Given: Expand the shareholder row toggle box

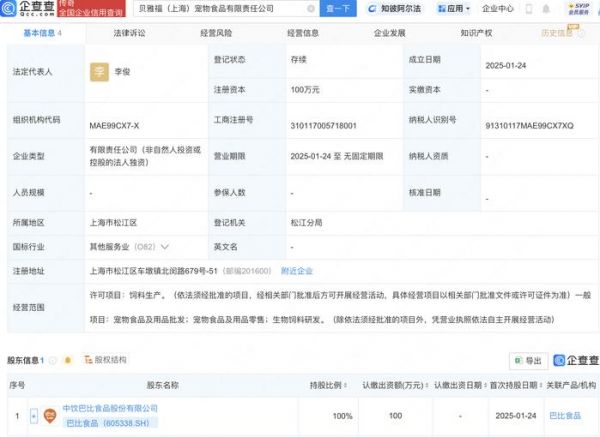Looking at the screenshot, I should (33, 414).
